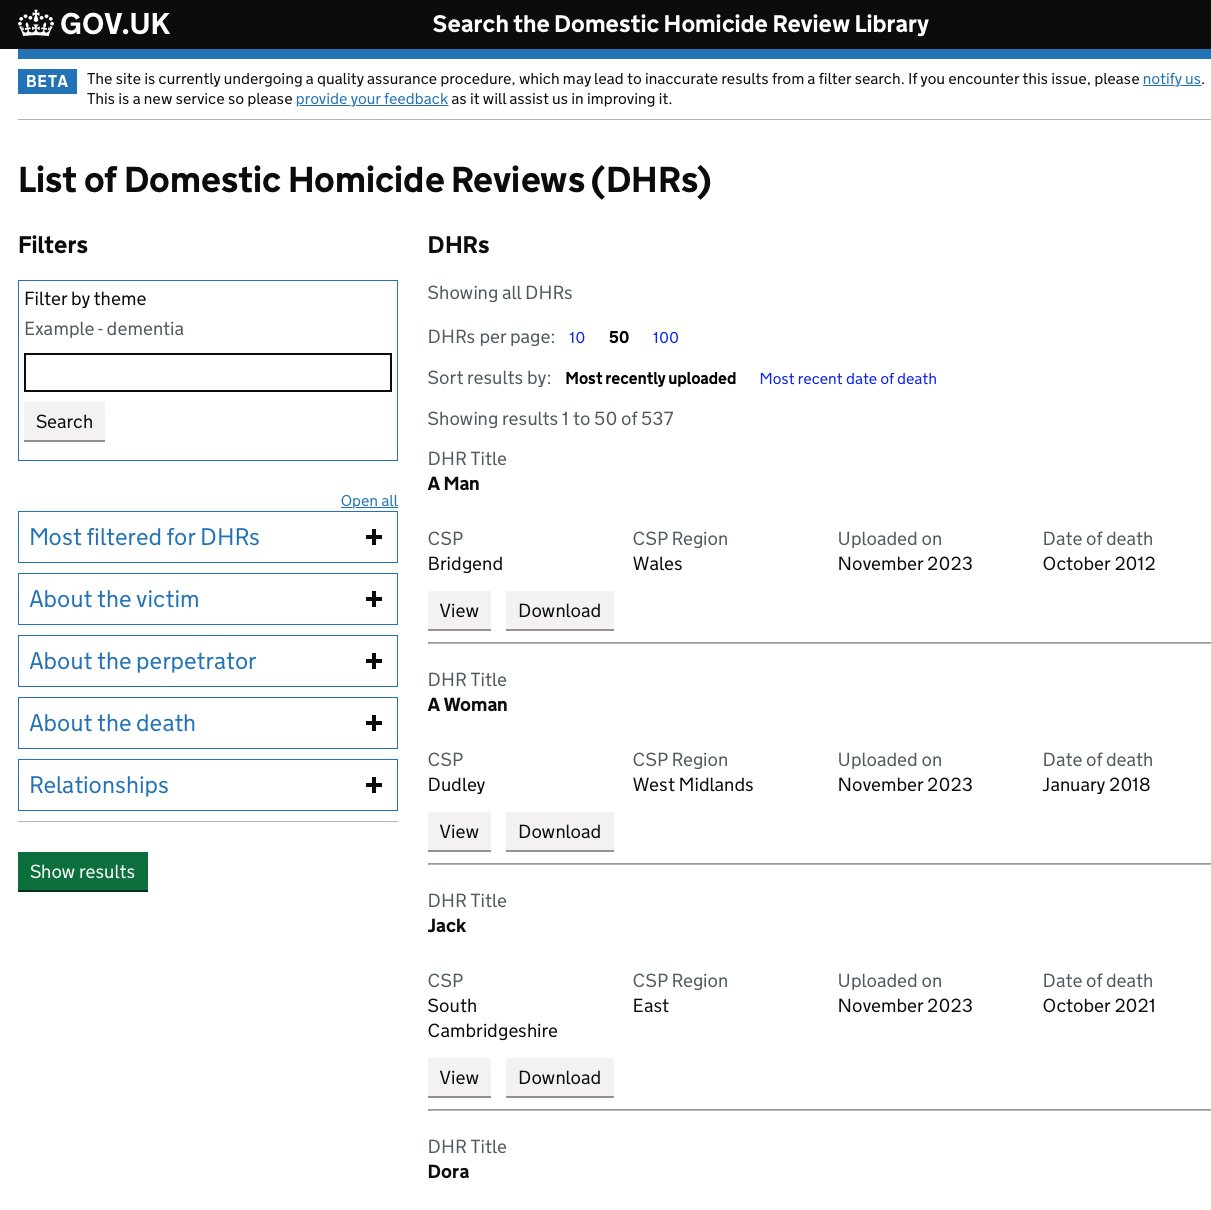
Task: Expand Most filtered for DHRs section
Action: click(208, 537)
